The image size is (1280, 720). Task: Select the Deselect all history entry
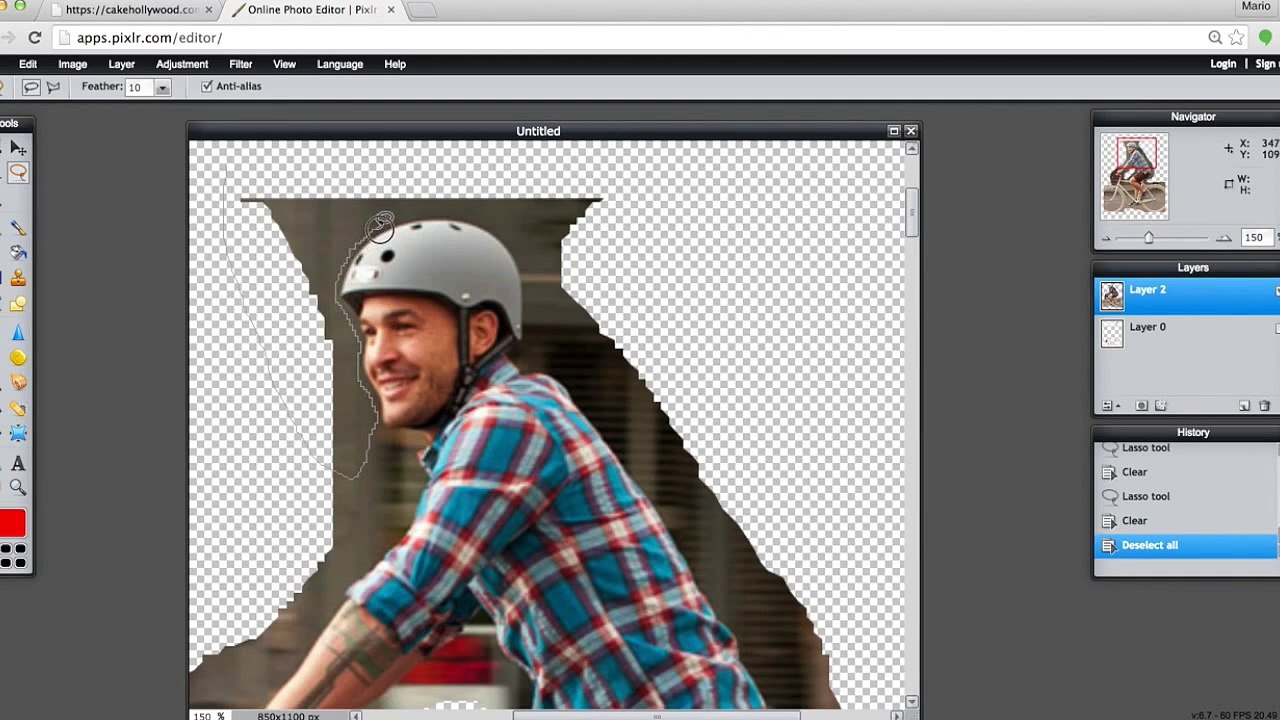point(1186,545)
